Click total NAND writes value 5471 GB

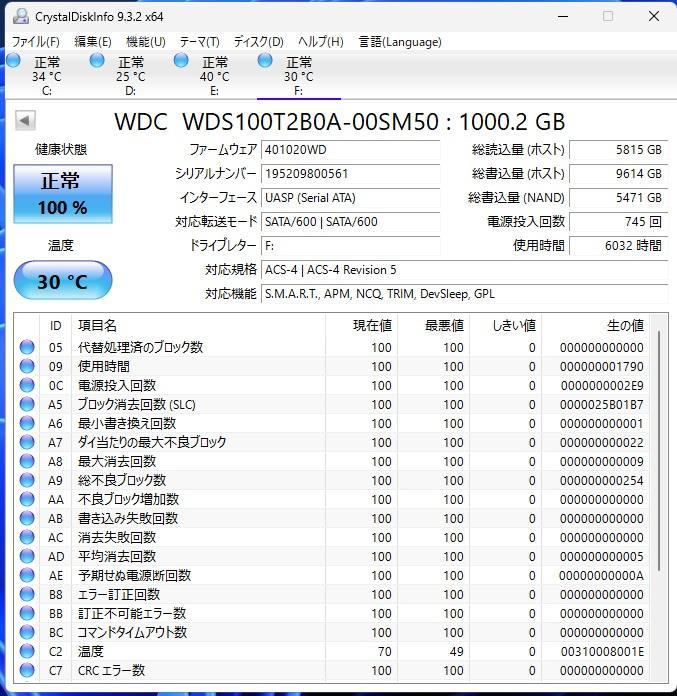click(x=618, y=198)
